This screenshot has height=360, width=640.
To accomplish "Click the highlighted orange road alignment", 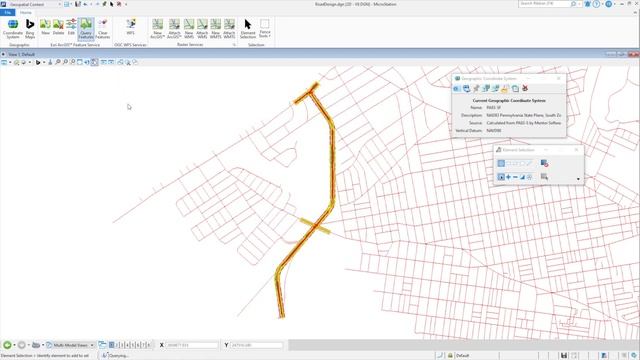I will [332, 163].
